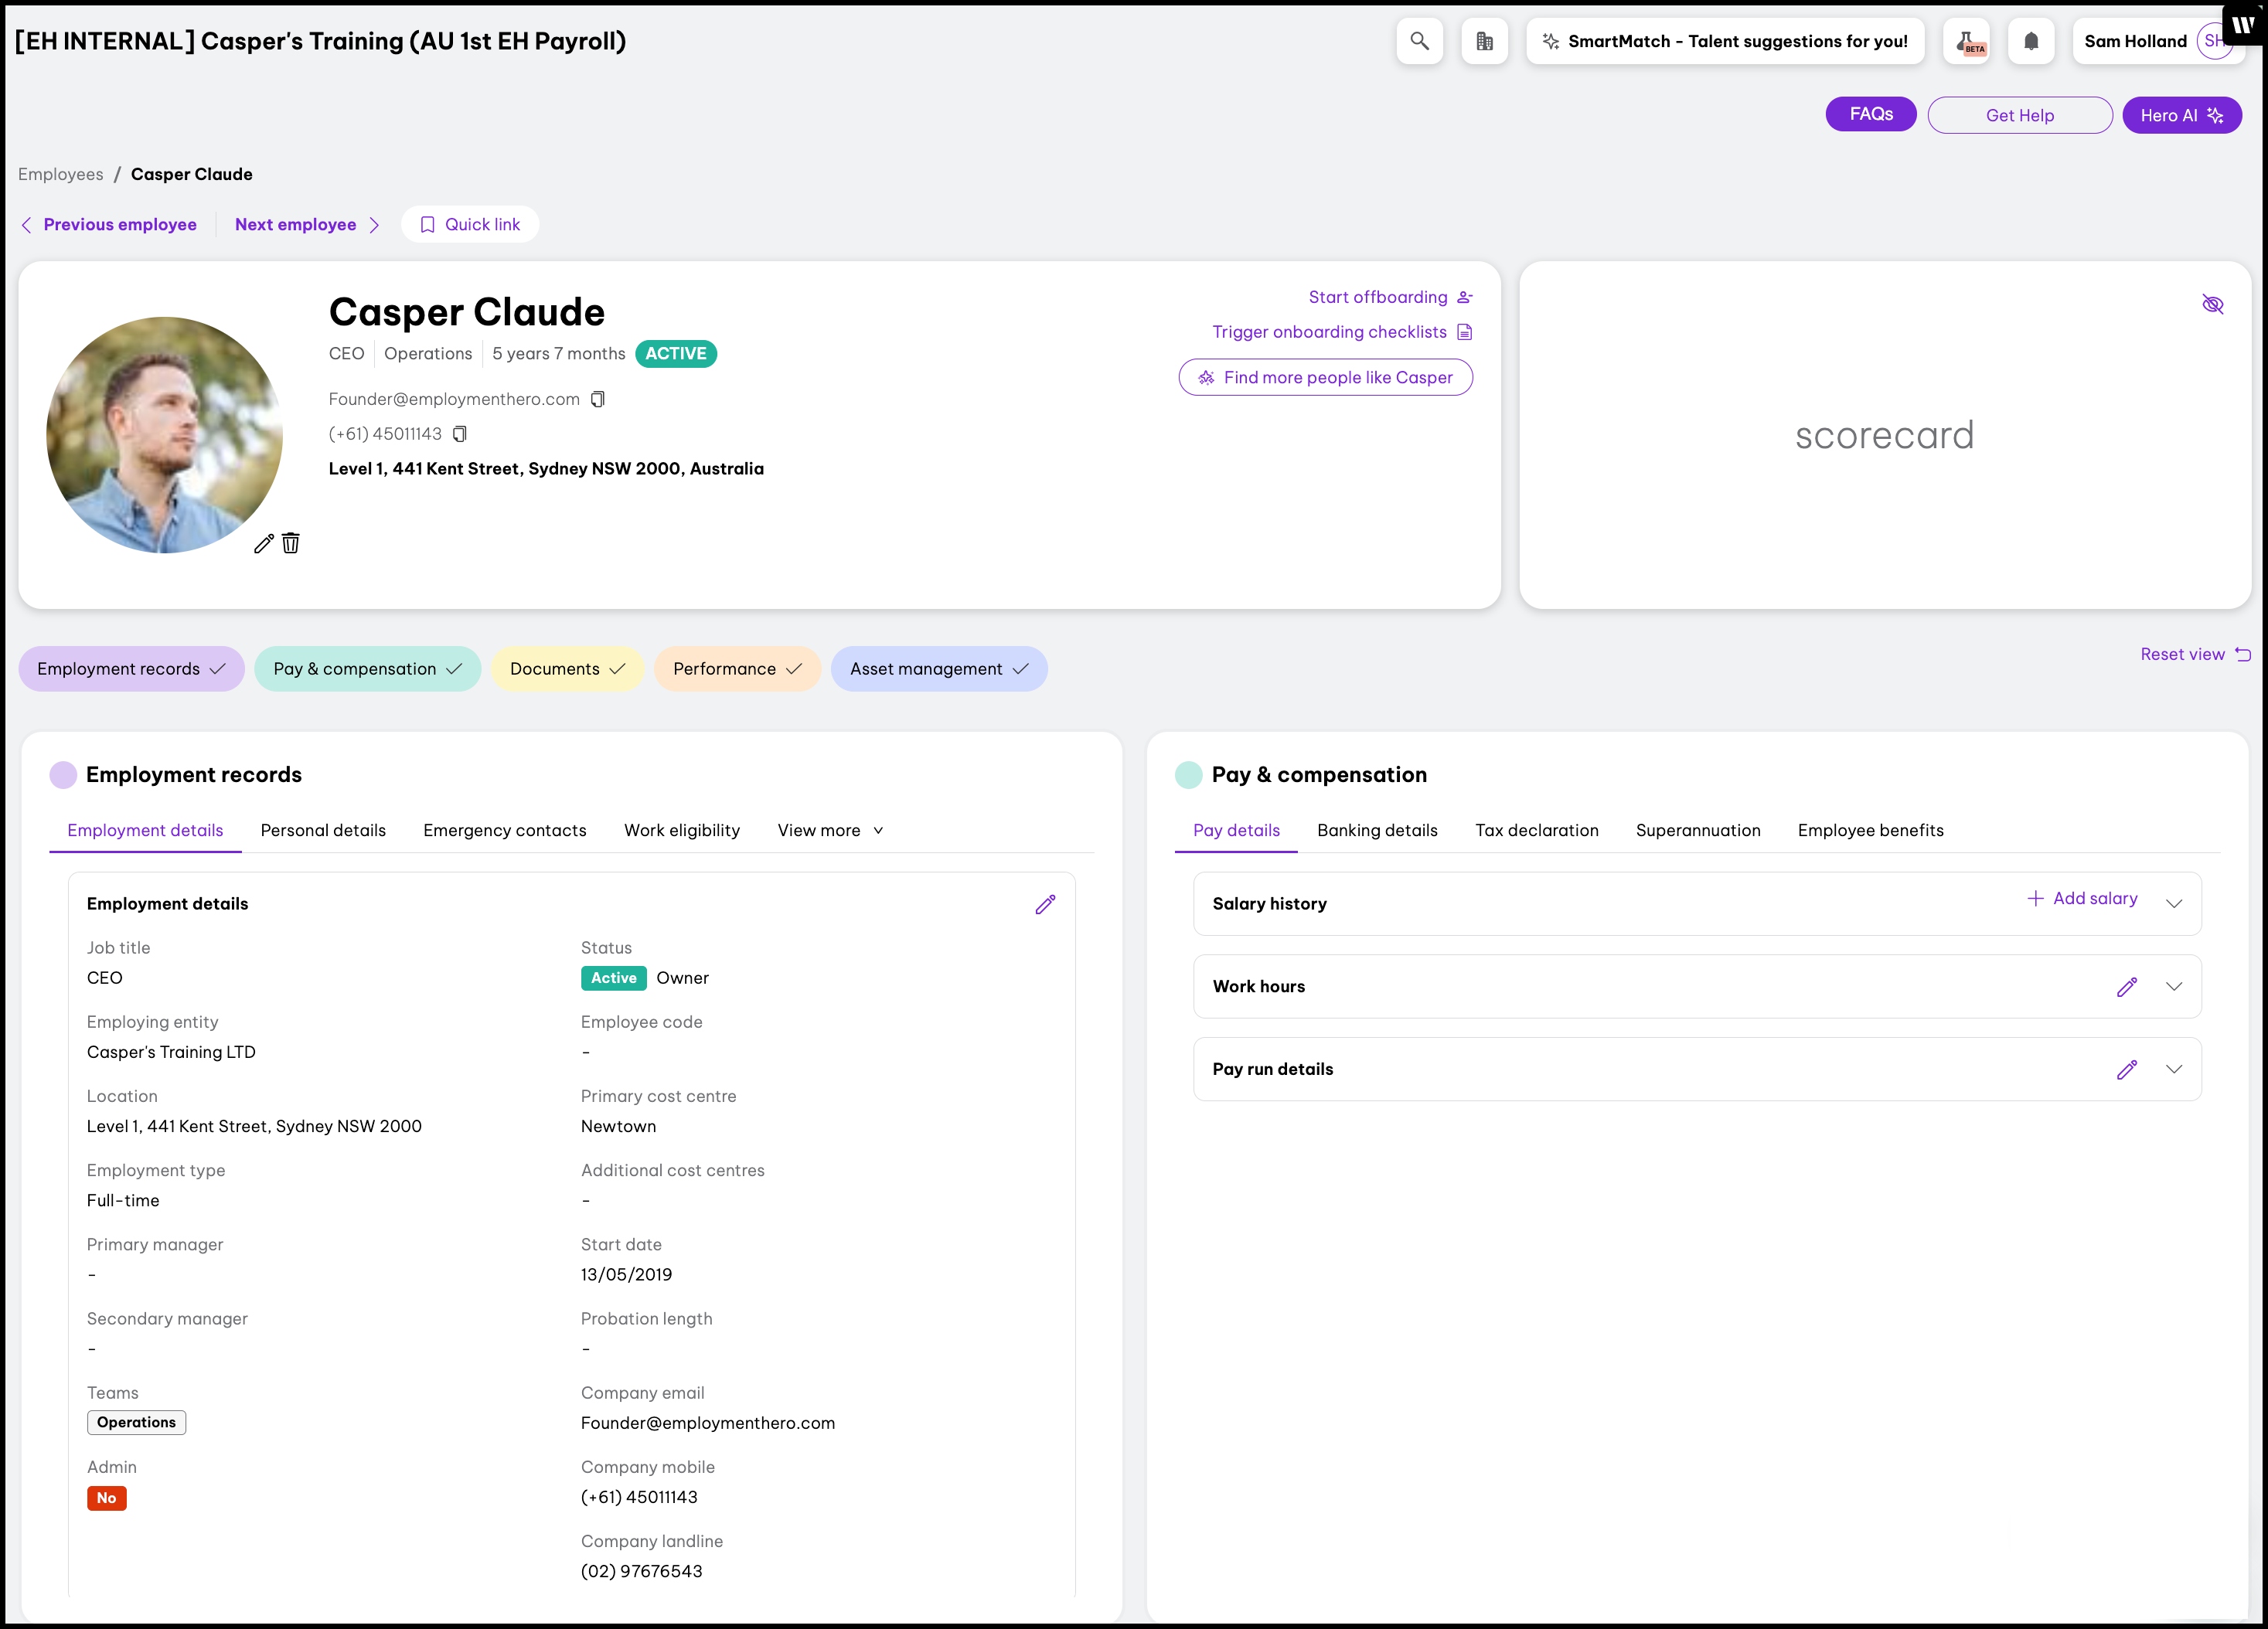
Task: Switch to the Personal details tab
Action: click(323, 830)
